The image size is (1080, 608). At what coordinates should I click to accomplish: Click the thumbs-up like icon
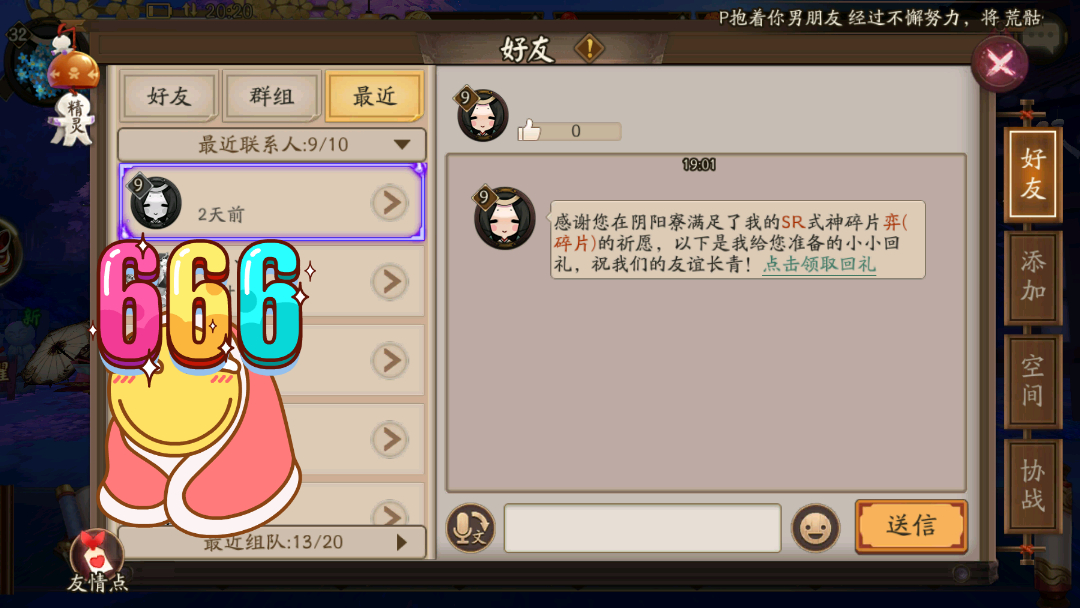click(x=529, y=130)
